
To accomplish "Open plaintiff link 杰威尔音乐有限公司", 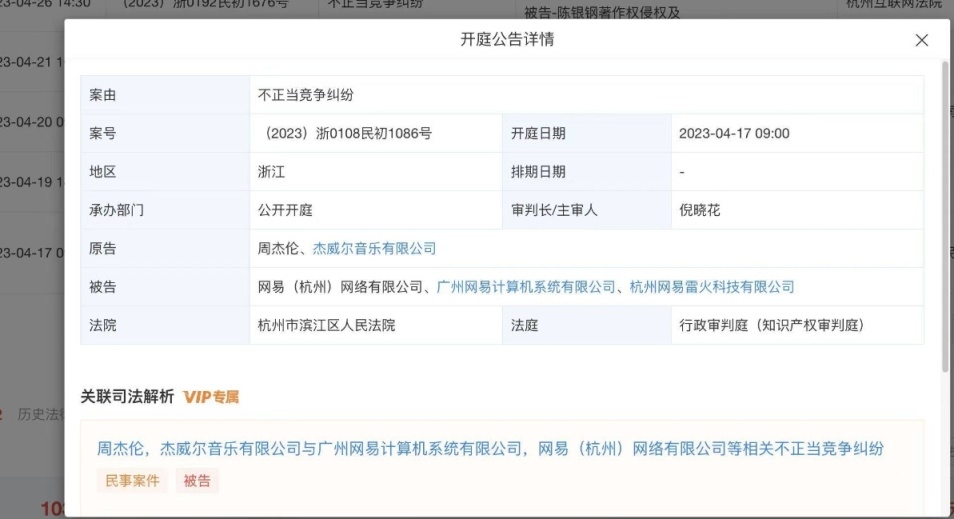I will pyautogui.click(x=374, y=248).
